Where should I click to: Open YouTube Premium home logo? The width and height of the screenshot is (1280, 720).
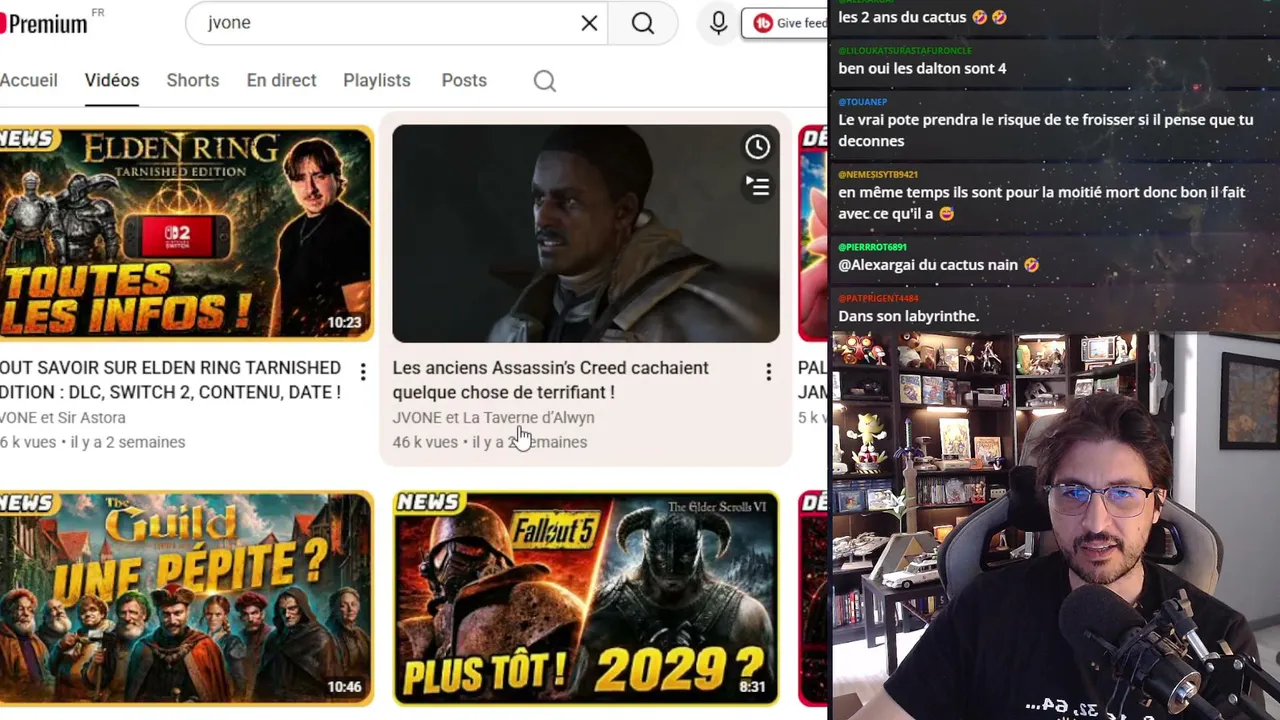45,23
